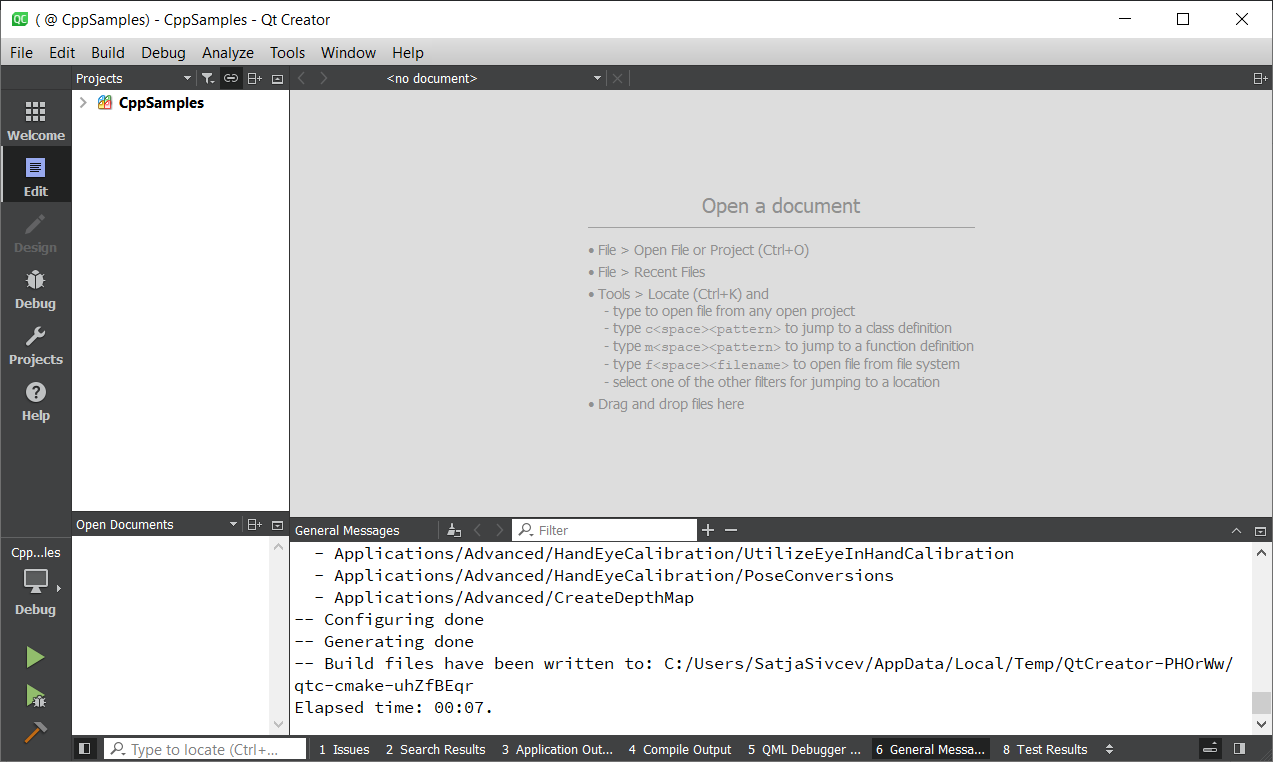
Task: Clear the General Messages output pane
Action: pyautogui.click(x=454, y=530)
